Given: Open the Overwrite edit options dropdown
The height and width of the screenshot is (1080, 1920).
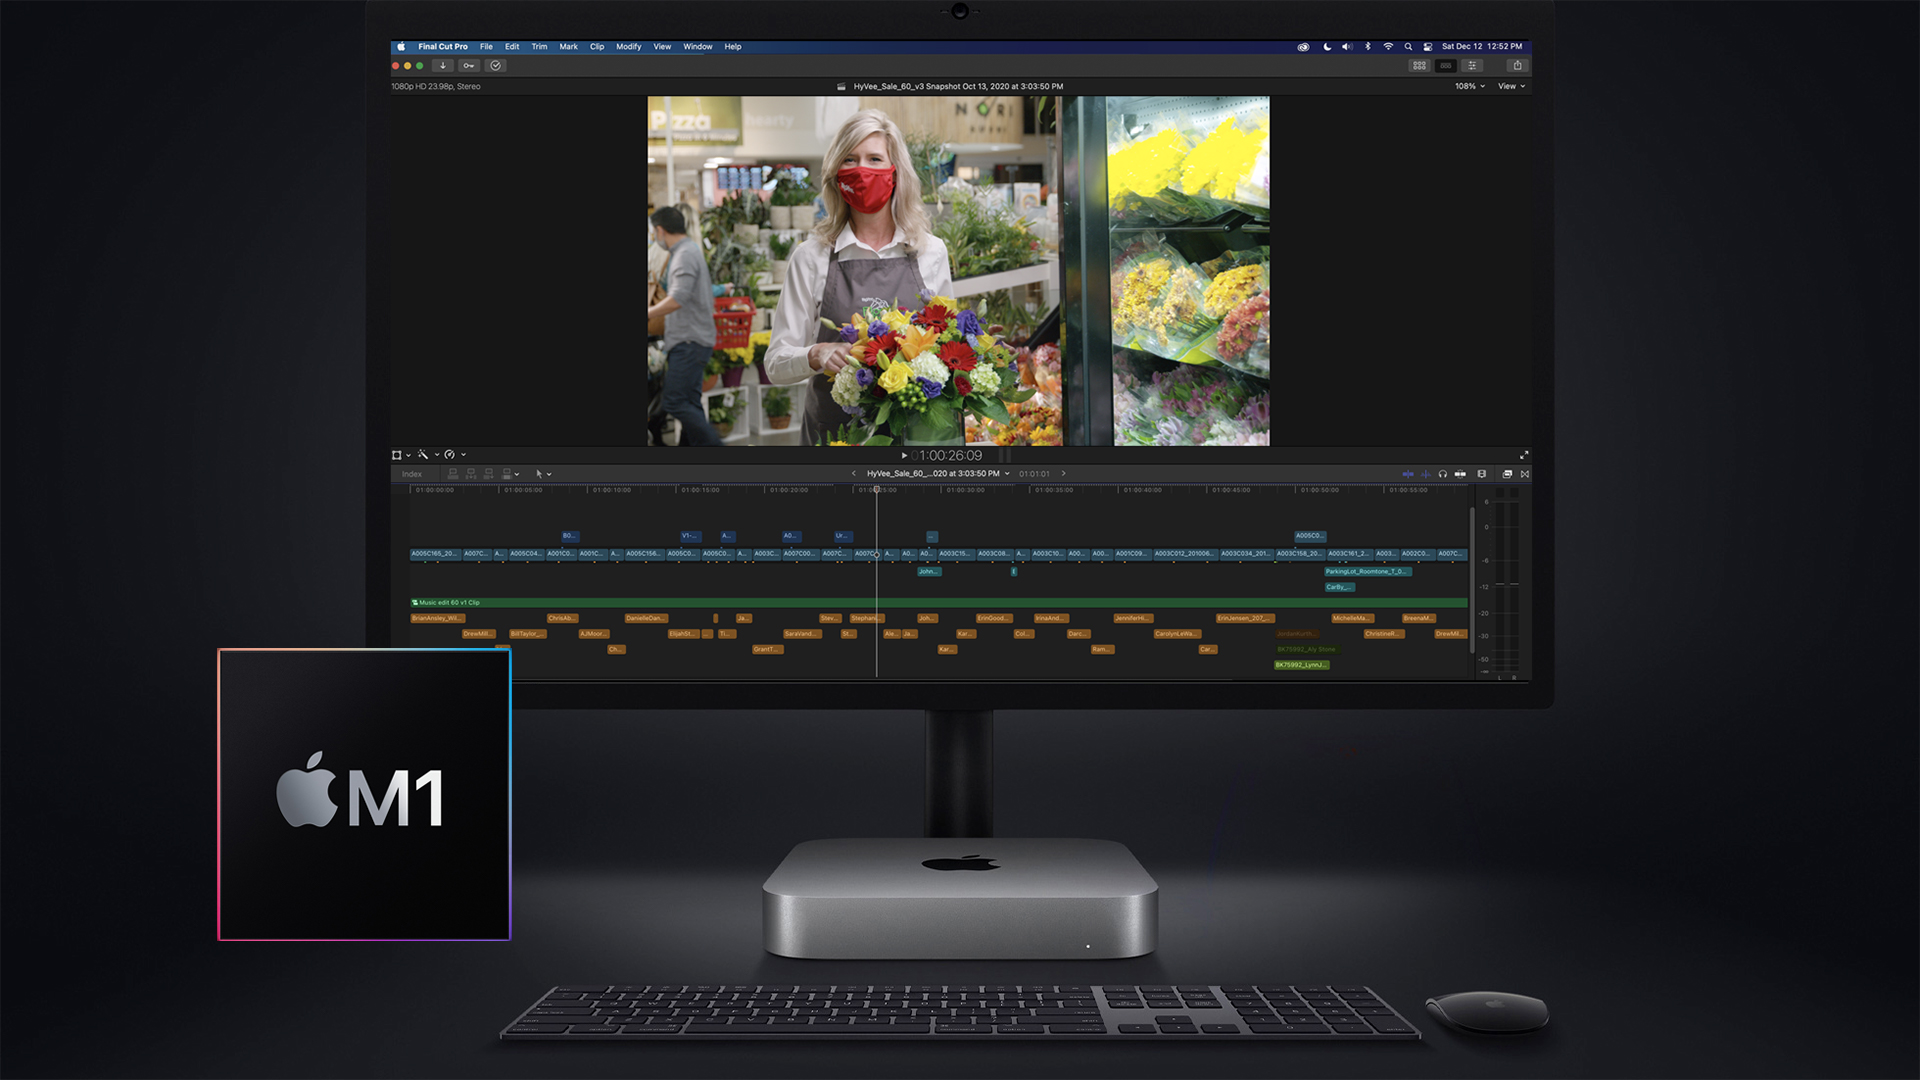Looking at the screenshot, I should coord(511,474).
